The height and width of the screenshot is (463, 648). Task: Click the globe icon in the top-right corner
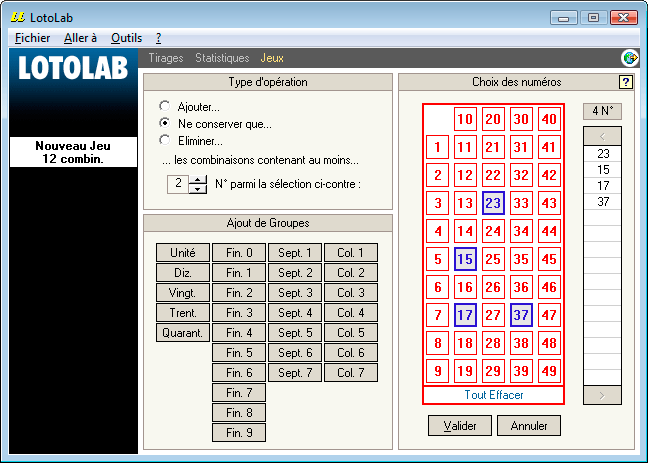pos(630,58)
